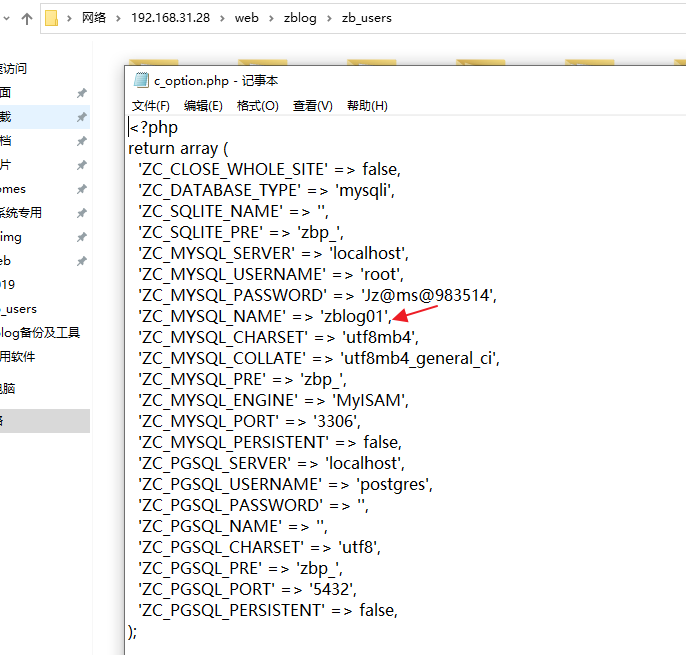Click 'ZC_MYSQL_SERVER' => 'localhost' line
686x655 pixels.
274,253
